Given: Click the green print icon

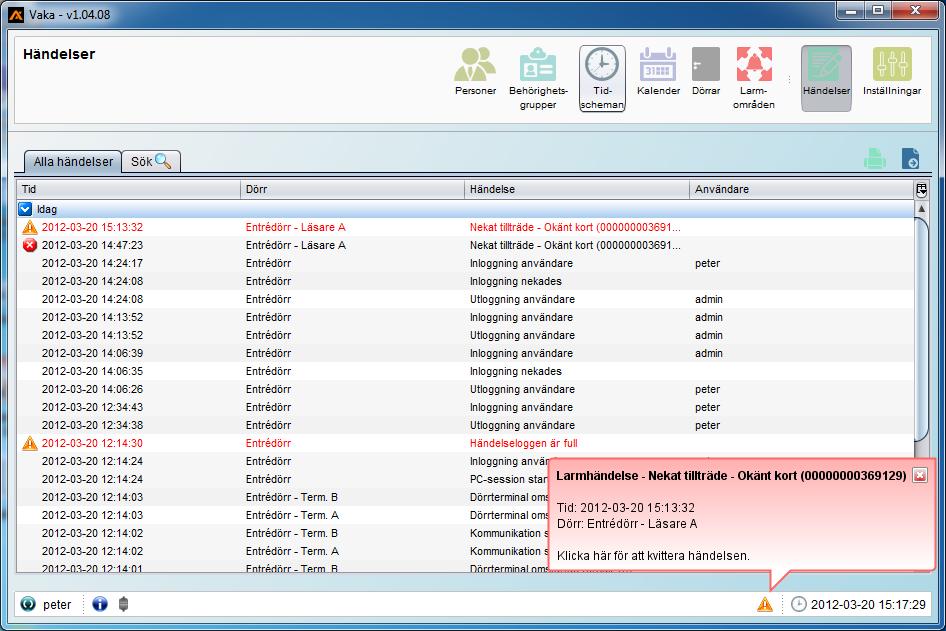Looking at the screenshot, I should tap(875, 159).
